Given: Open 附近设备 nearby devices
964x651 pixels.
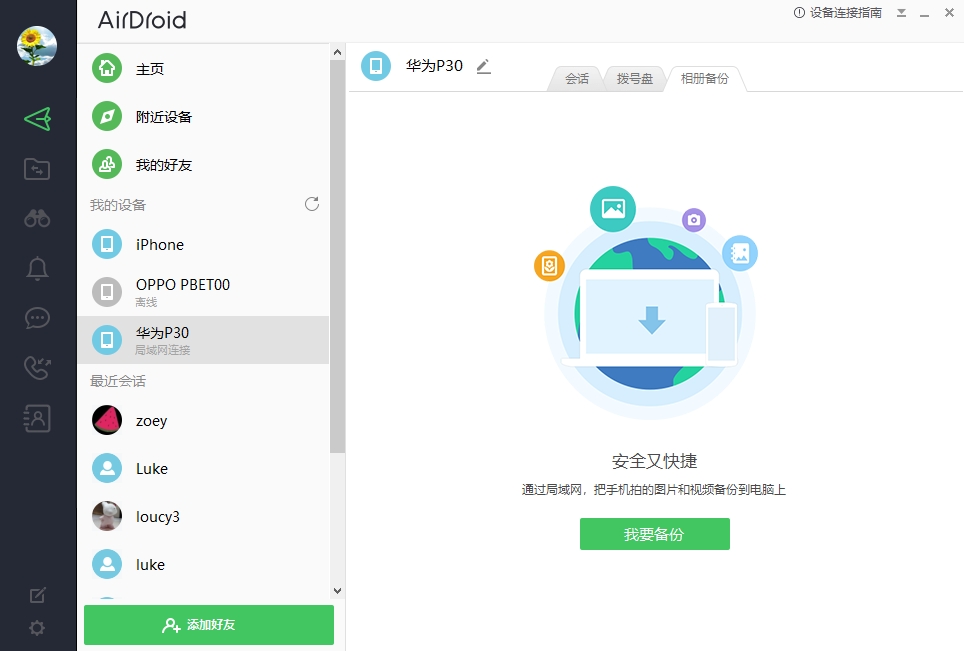Looking at the screenshot, I should (x=203, y=117).
